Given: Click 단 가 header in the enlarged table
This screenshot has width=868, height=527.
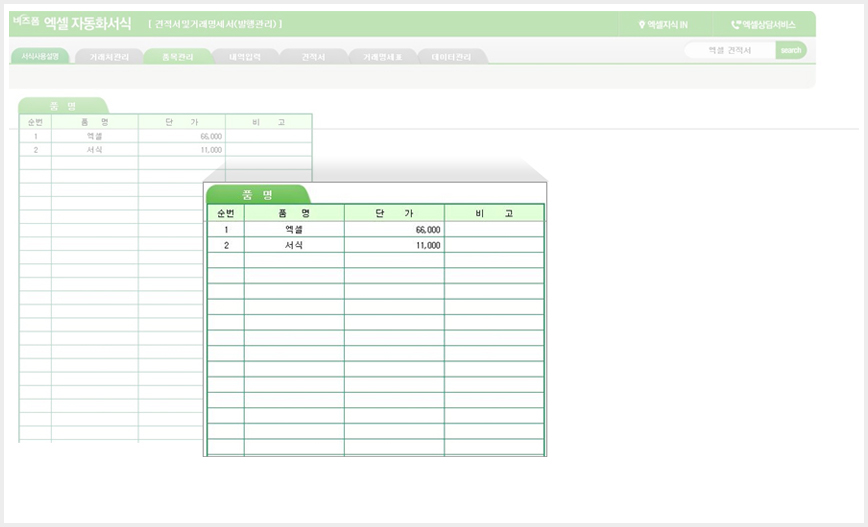Looking at the screenshot, I should (394, 213).
